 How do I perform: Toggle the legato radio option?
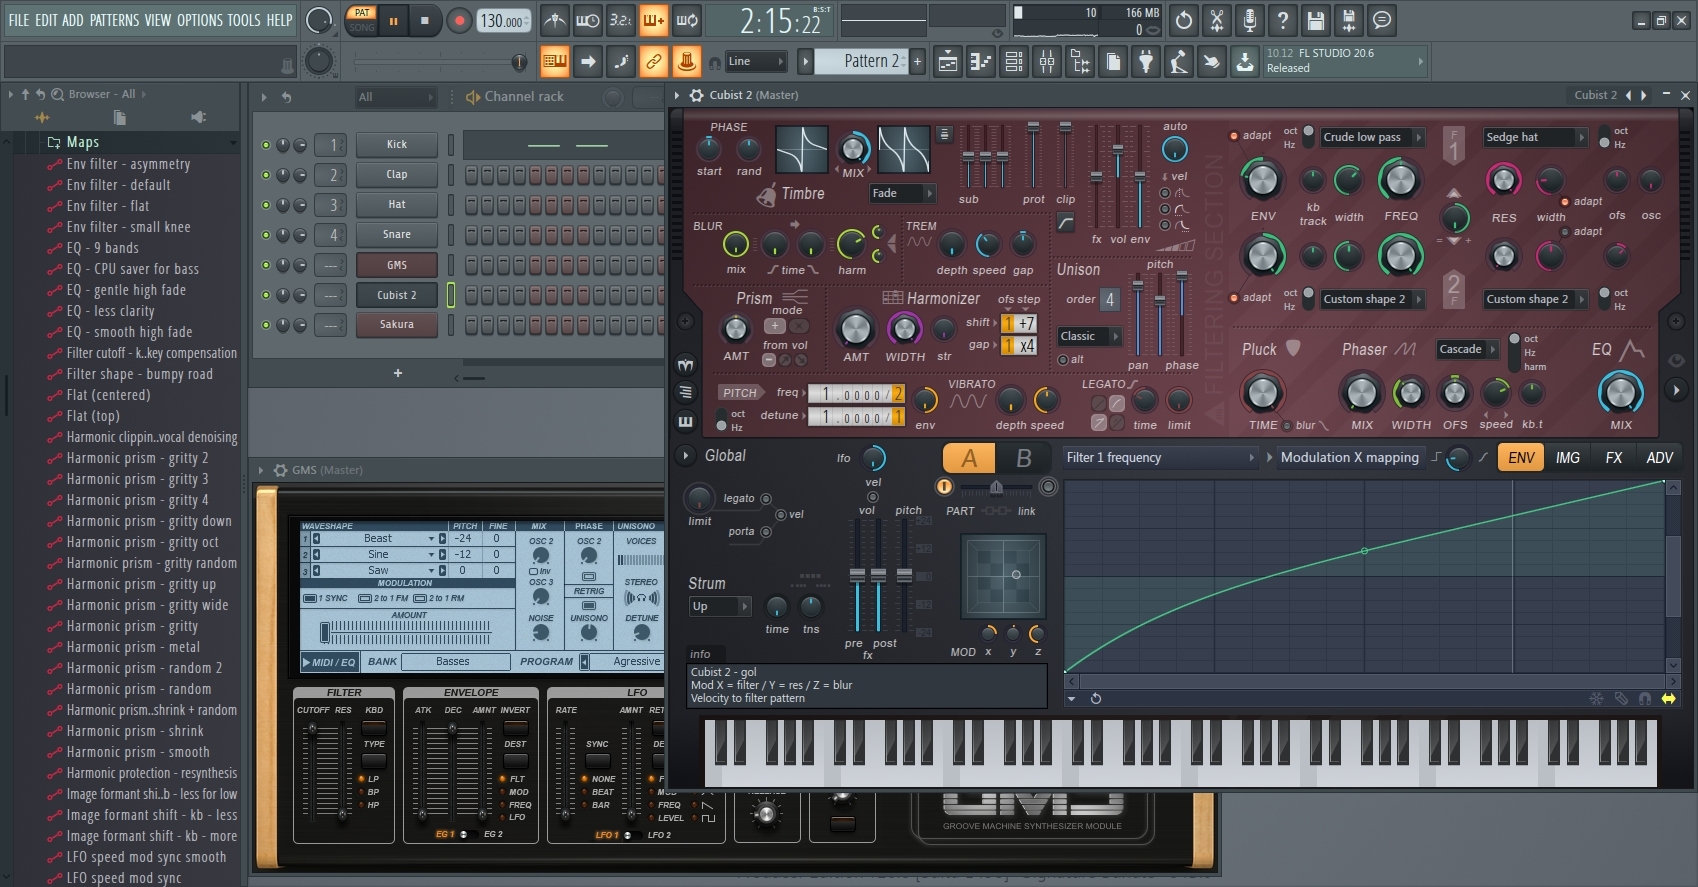766,498
